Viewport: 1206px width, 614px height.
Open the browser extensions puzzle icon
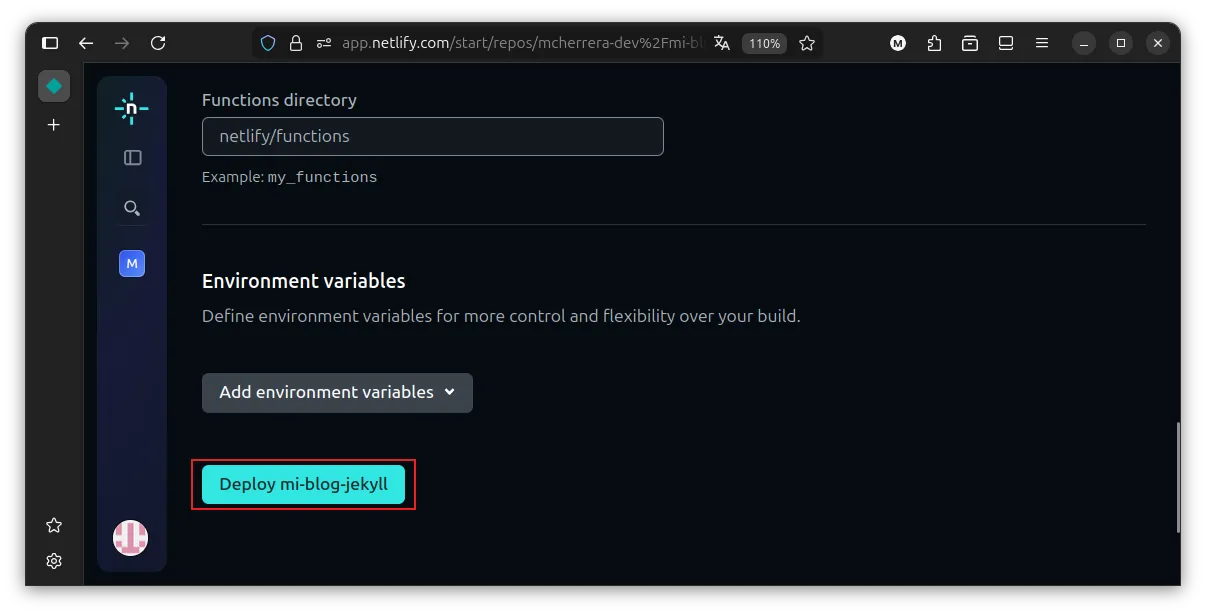pos(934,43)
